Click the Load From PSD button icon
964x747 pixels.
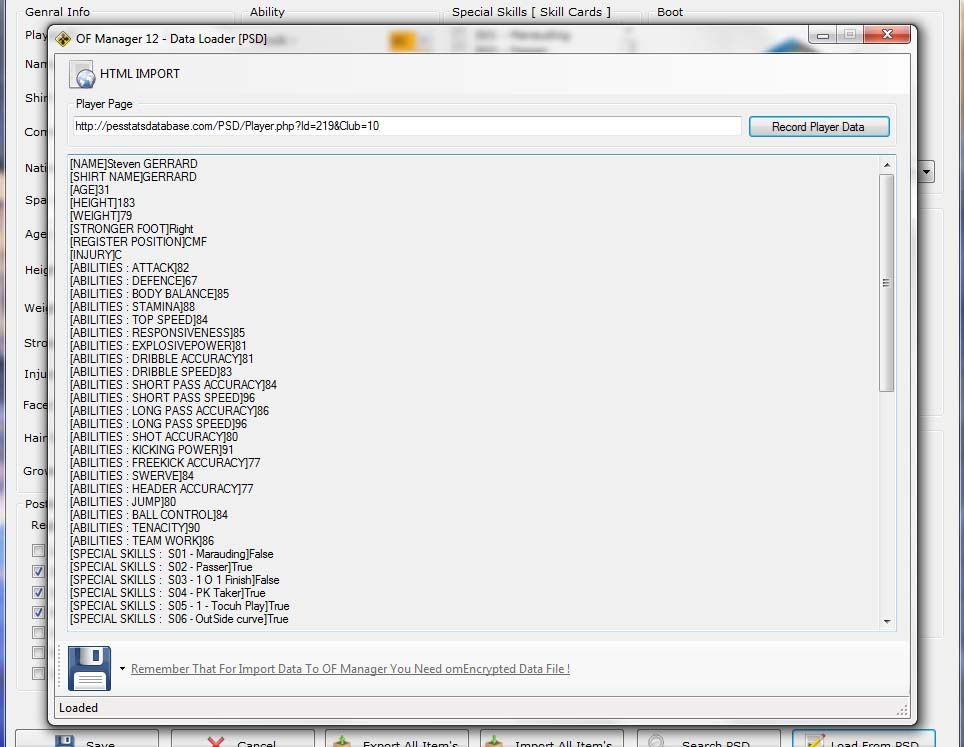[x=812, y=741]
